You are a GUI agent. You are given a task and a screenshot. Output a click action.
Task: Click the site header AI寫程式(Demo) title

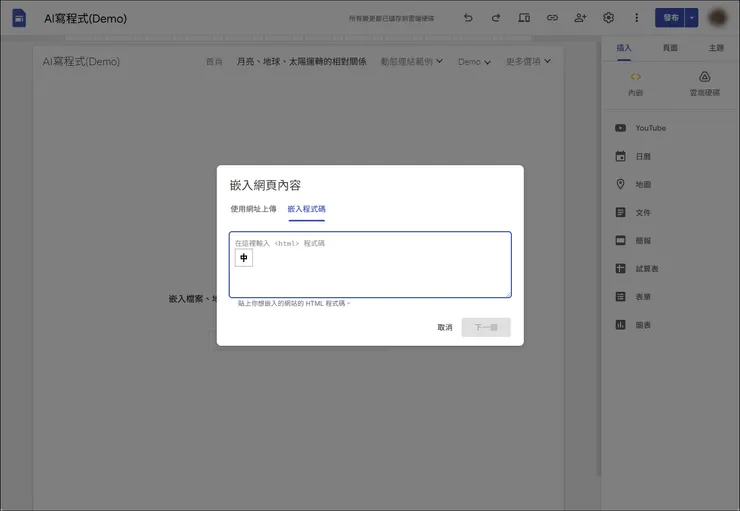(81, 61)
